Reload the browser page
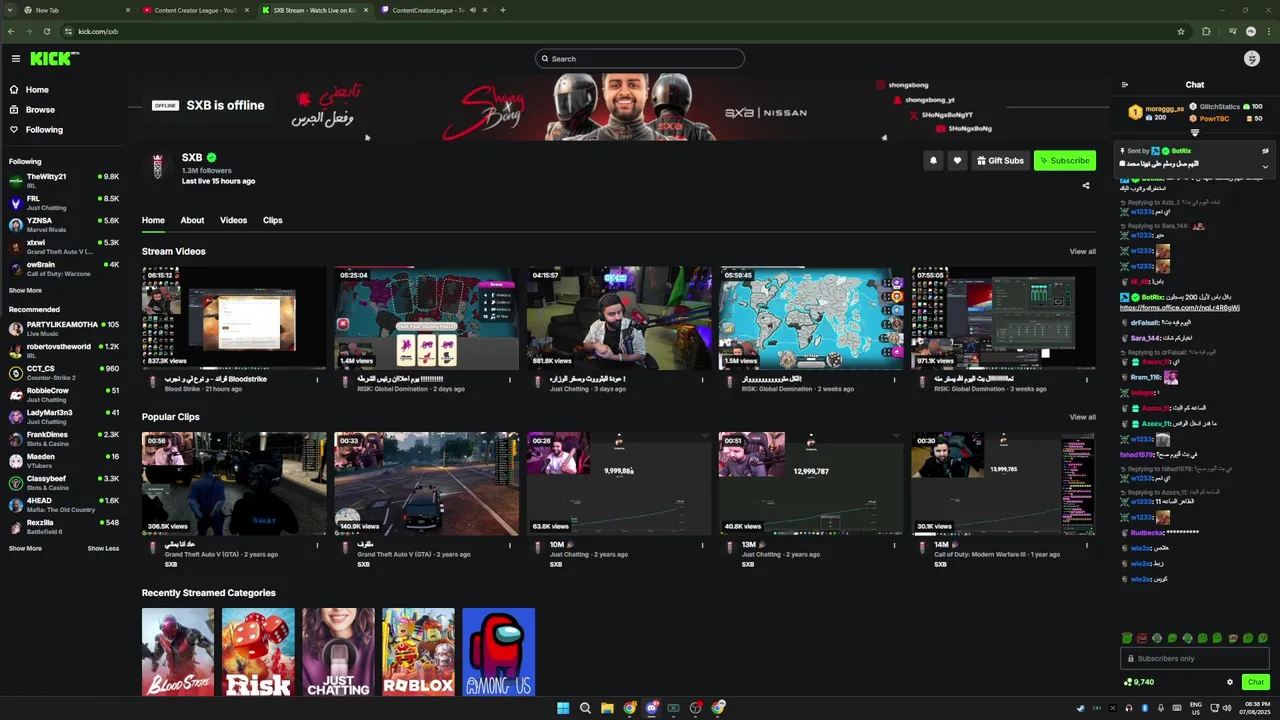The image size is (1280, 720). click(x=47, y=31)
